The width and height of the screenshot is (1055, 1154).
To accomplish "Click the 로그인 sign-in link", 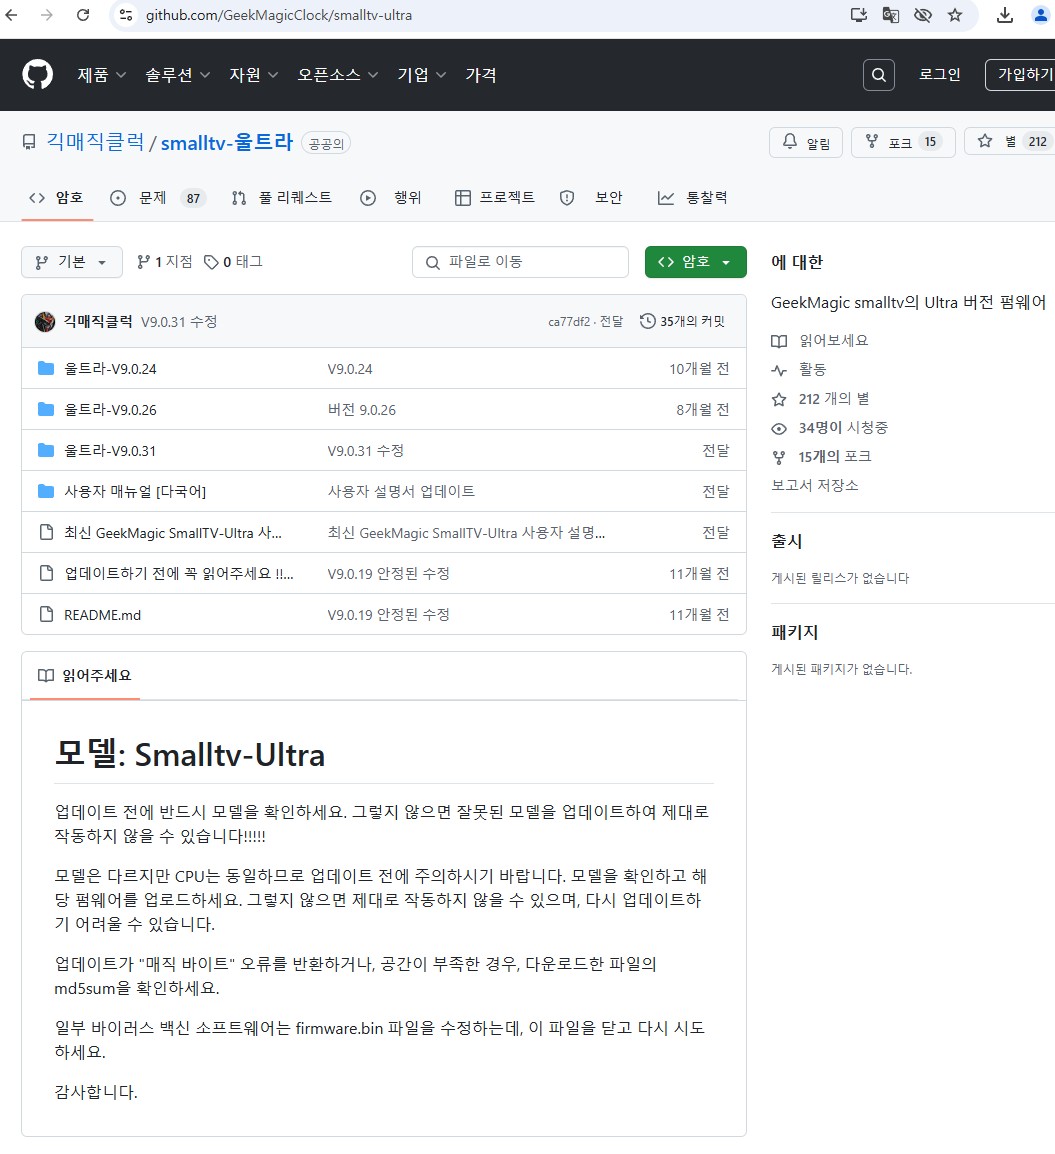I will (x=939, y=74).
